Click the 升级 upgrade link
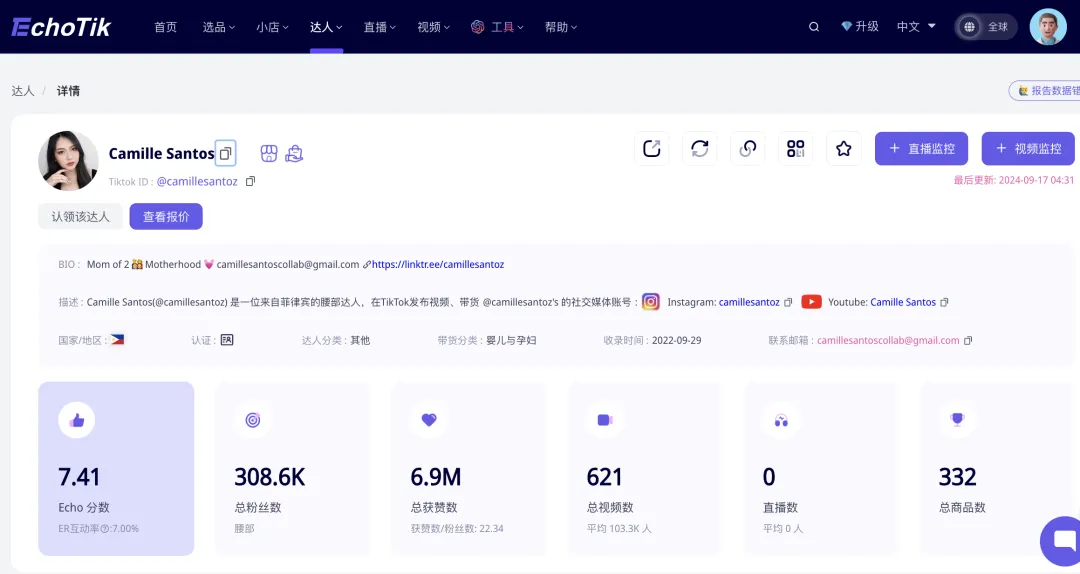 (x=866, y=26)
